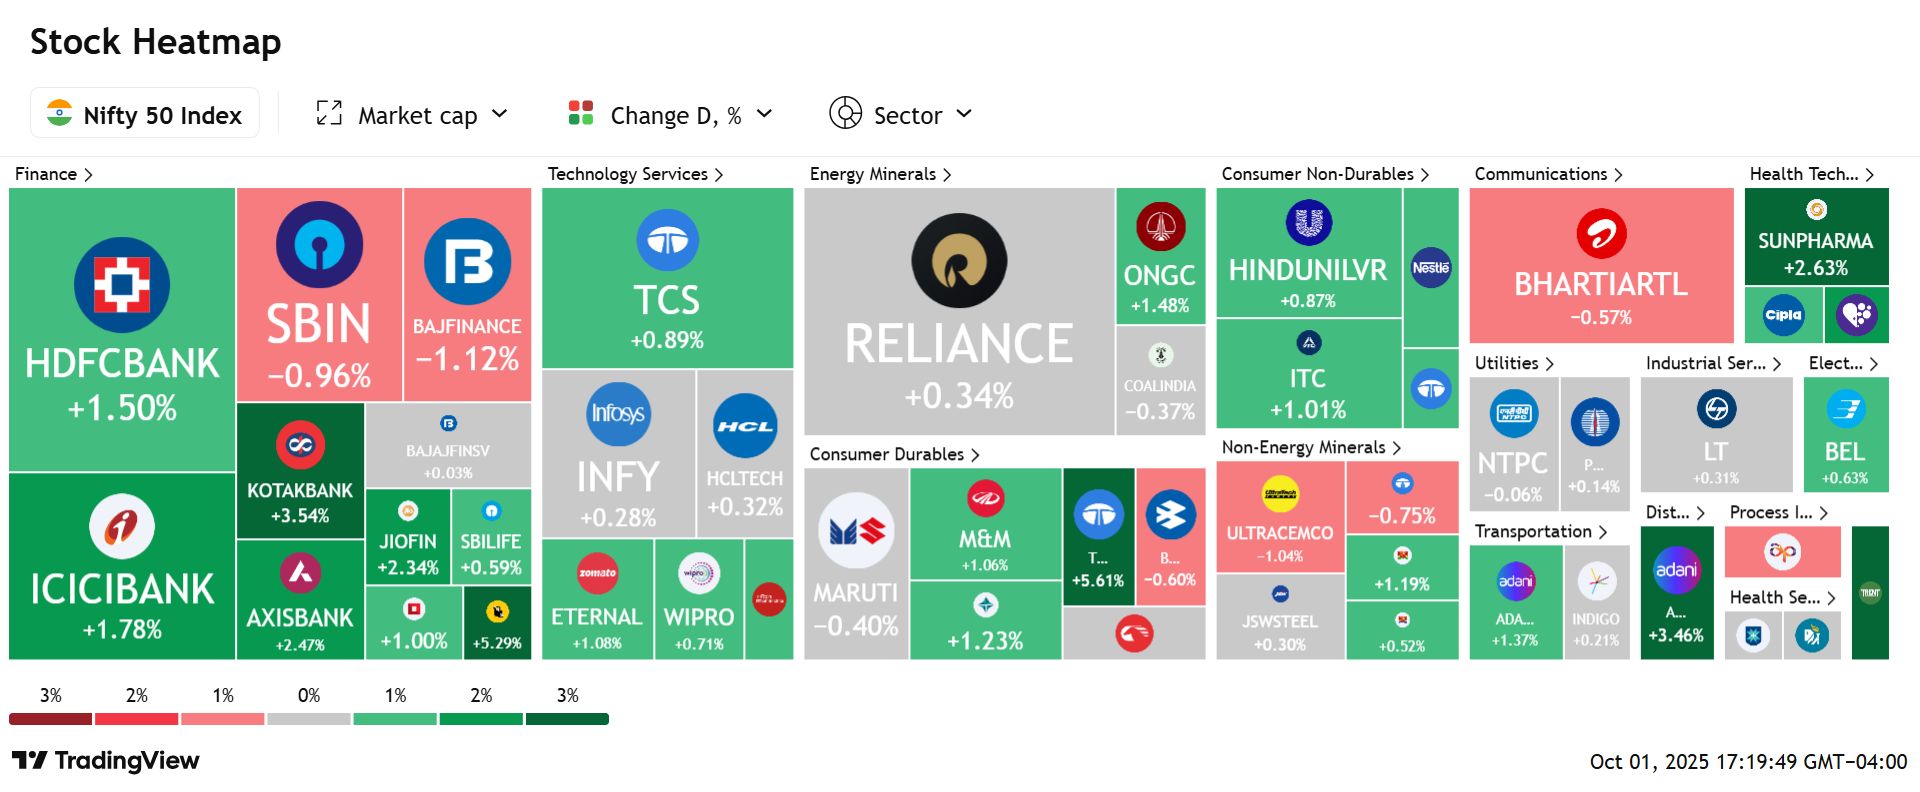Expand the Communications sector
Image resolution: width=1920 pixels, height=792 pixels.
tap(1548, 174)
